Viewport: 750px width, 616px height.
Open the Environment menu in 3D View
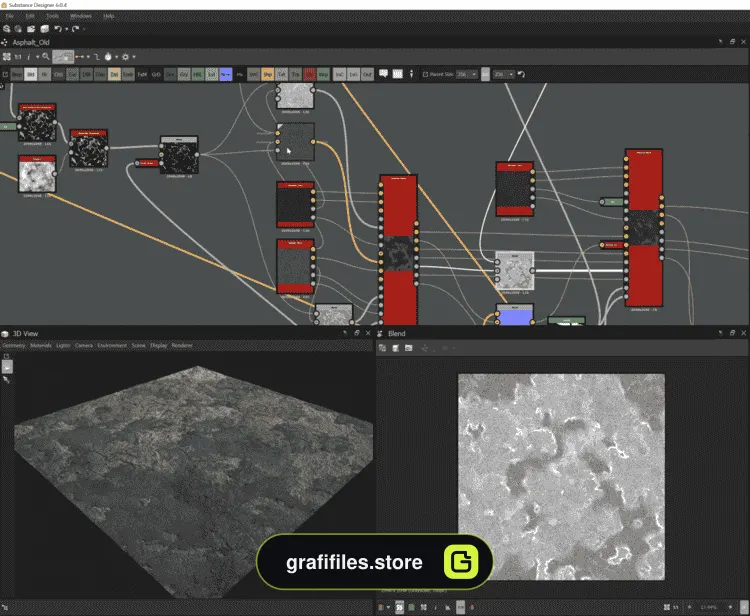(x=112, y=345)
